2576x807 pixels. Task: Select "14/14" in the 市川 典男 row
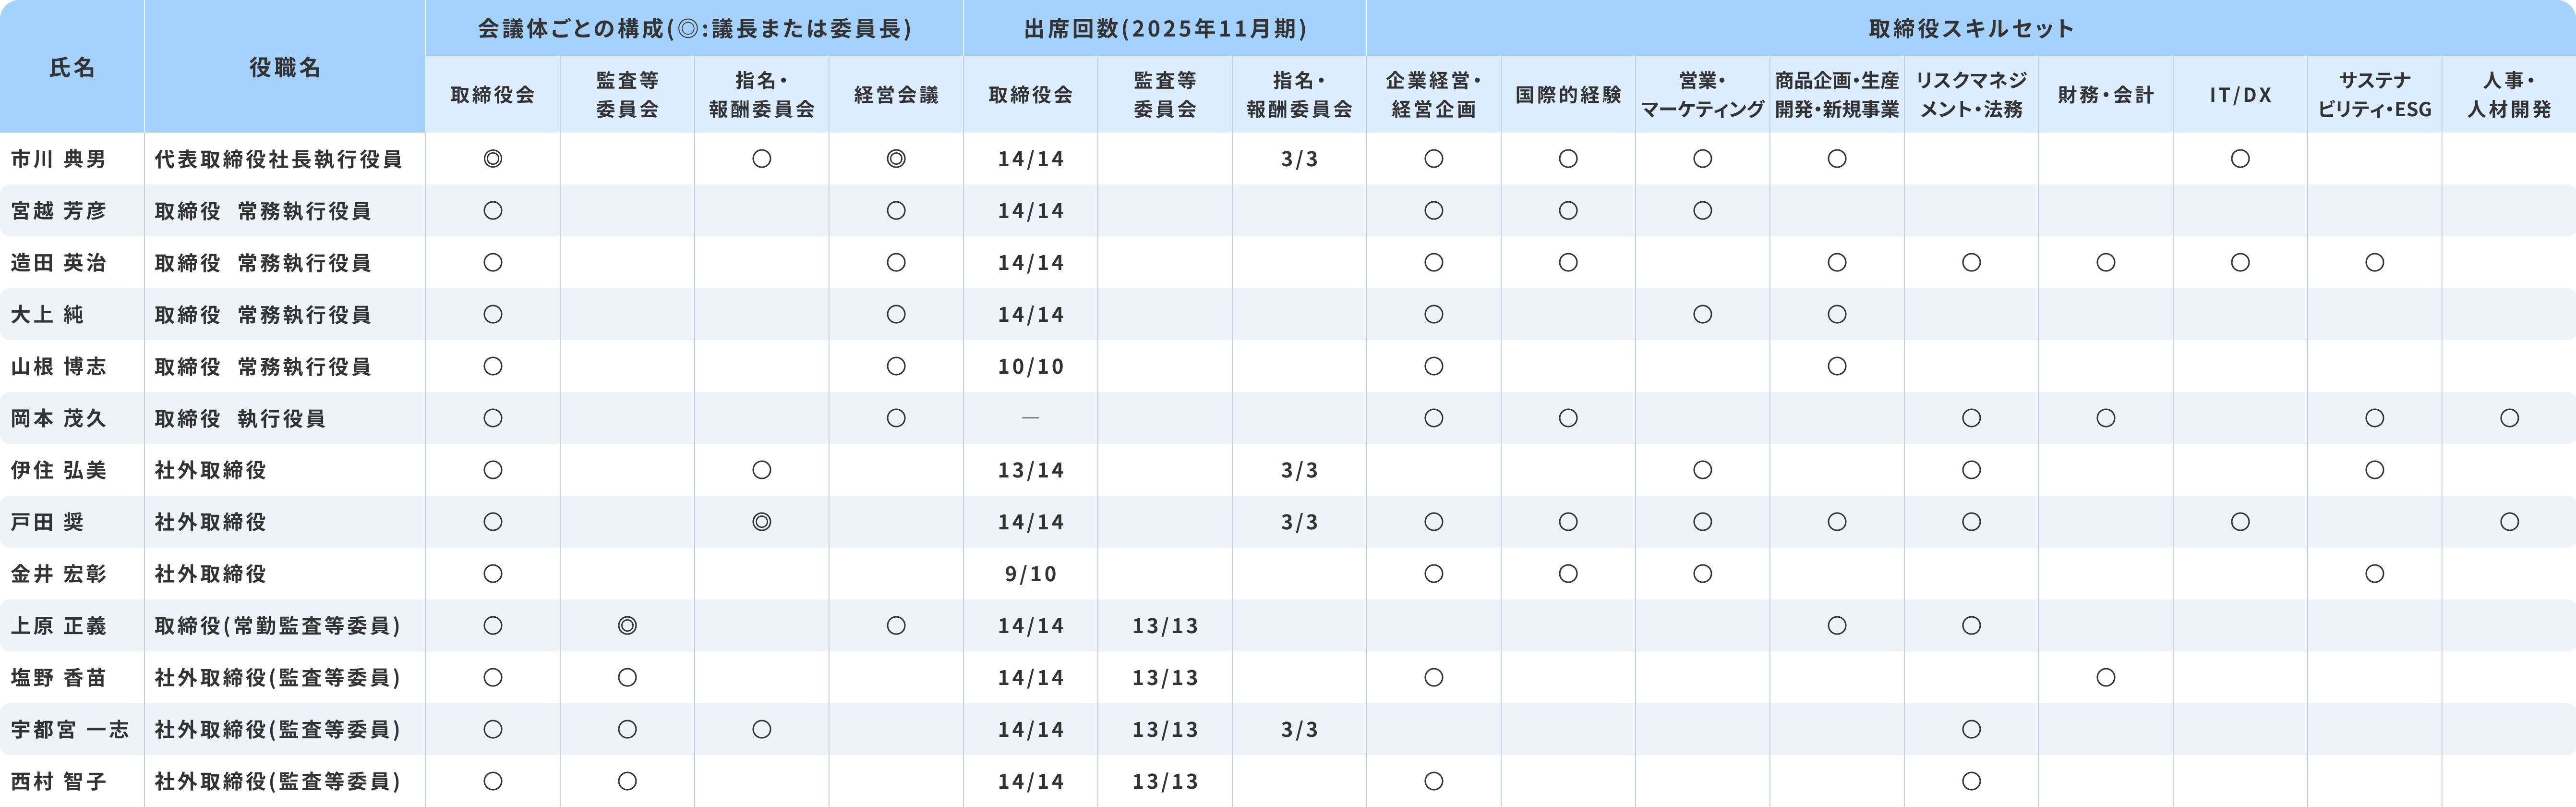coord(1031,159)
